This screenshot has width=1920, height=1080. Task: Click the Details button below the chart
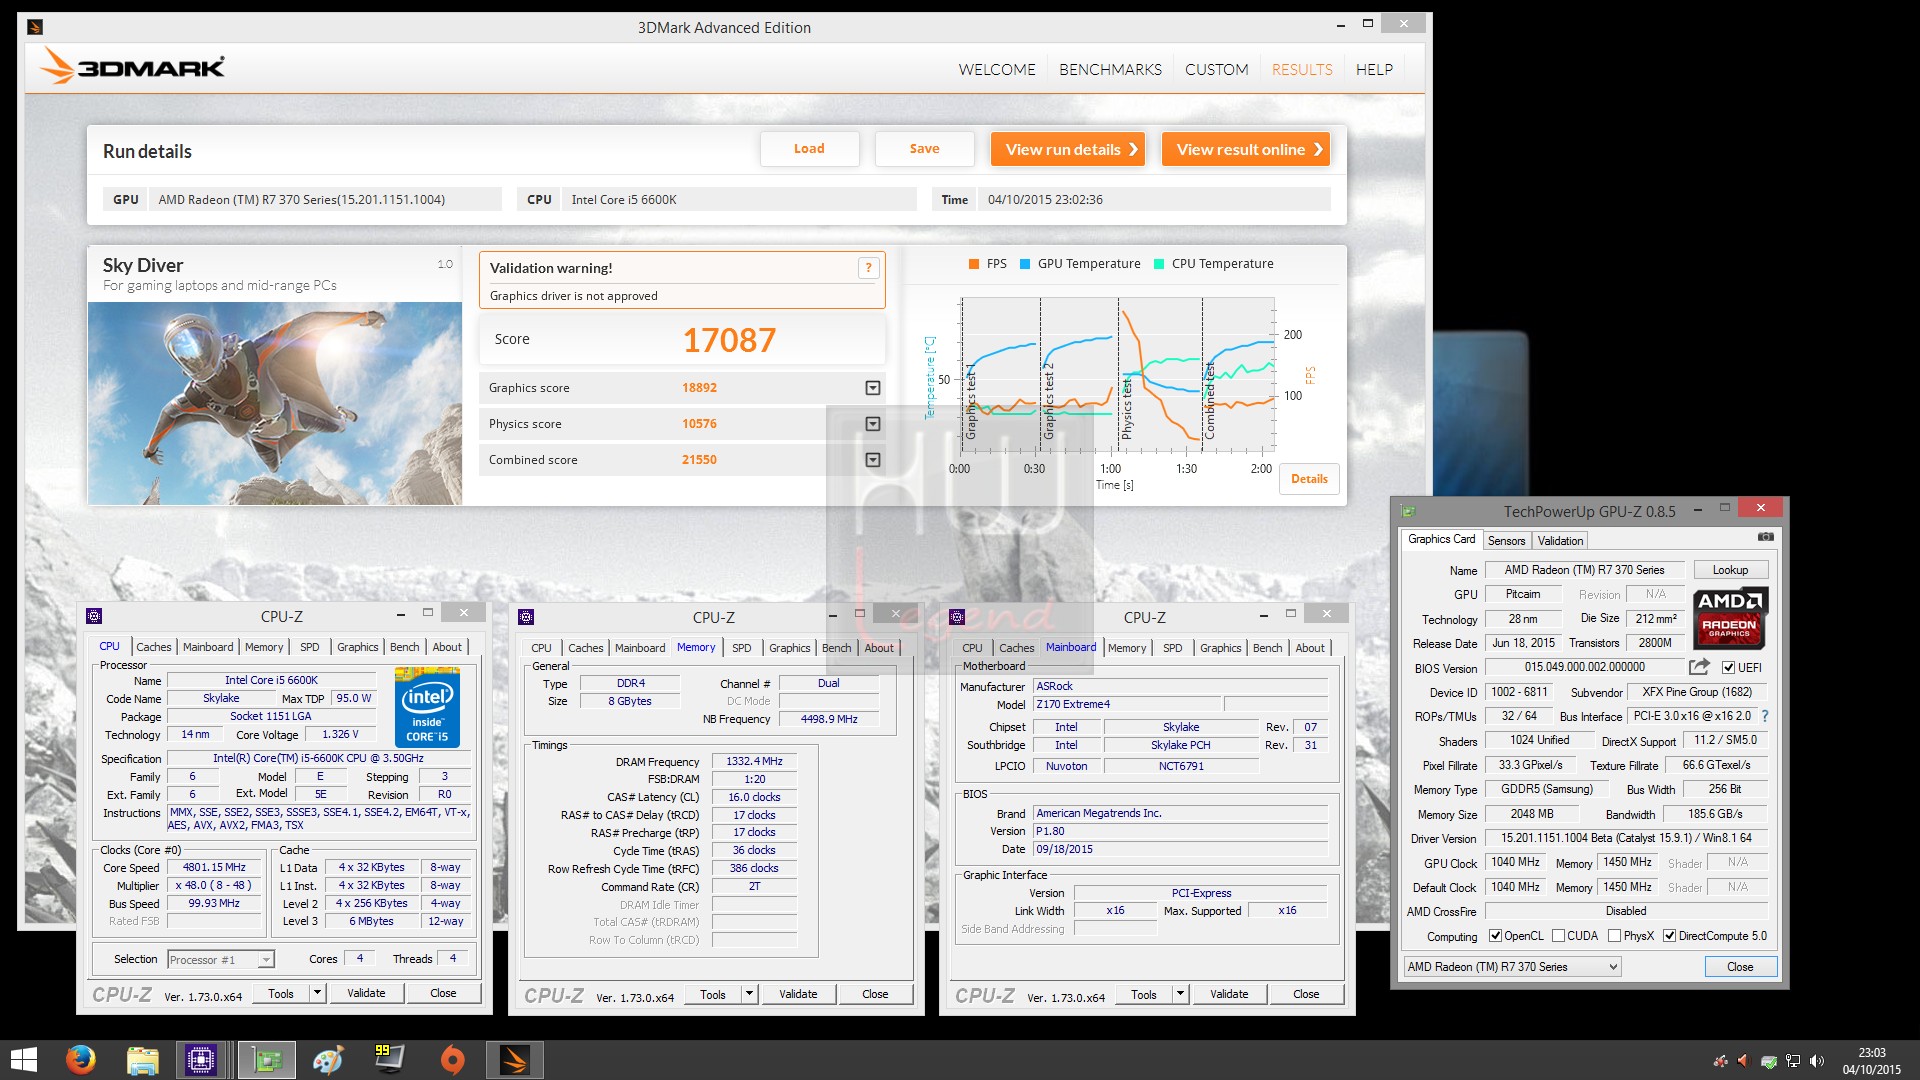[x=1309, y=479]
